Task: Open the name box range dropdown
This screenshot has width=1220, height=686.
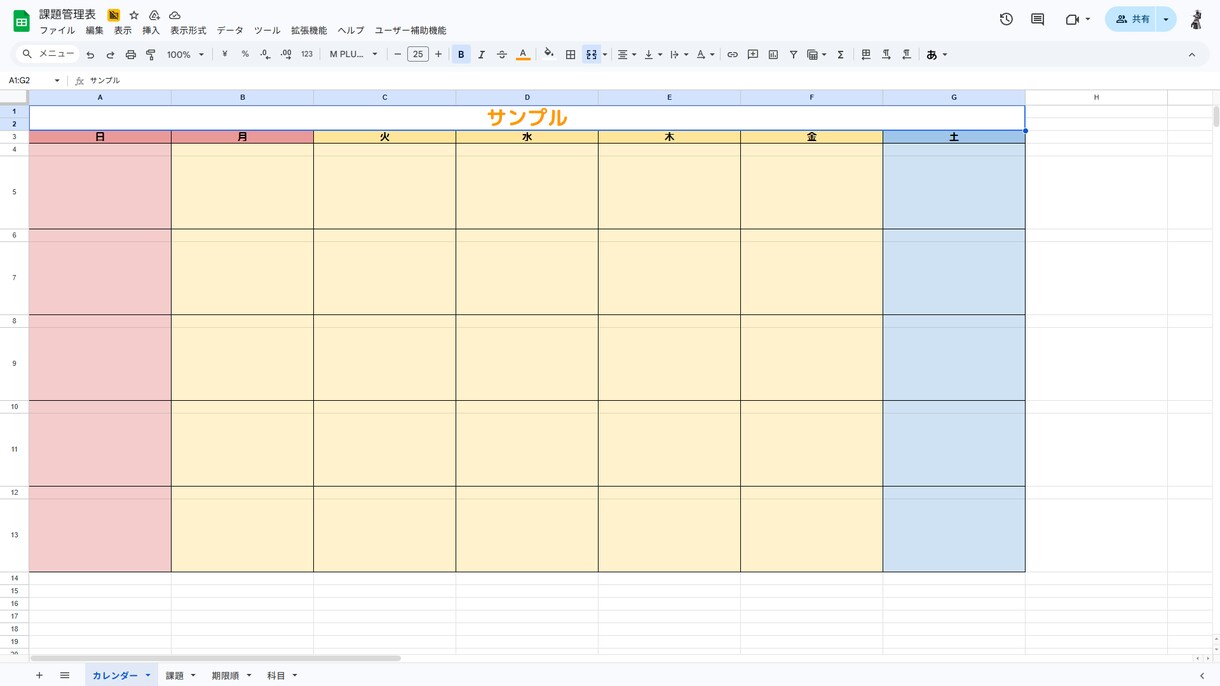Action: point(57,80)
